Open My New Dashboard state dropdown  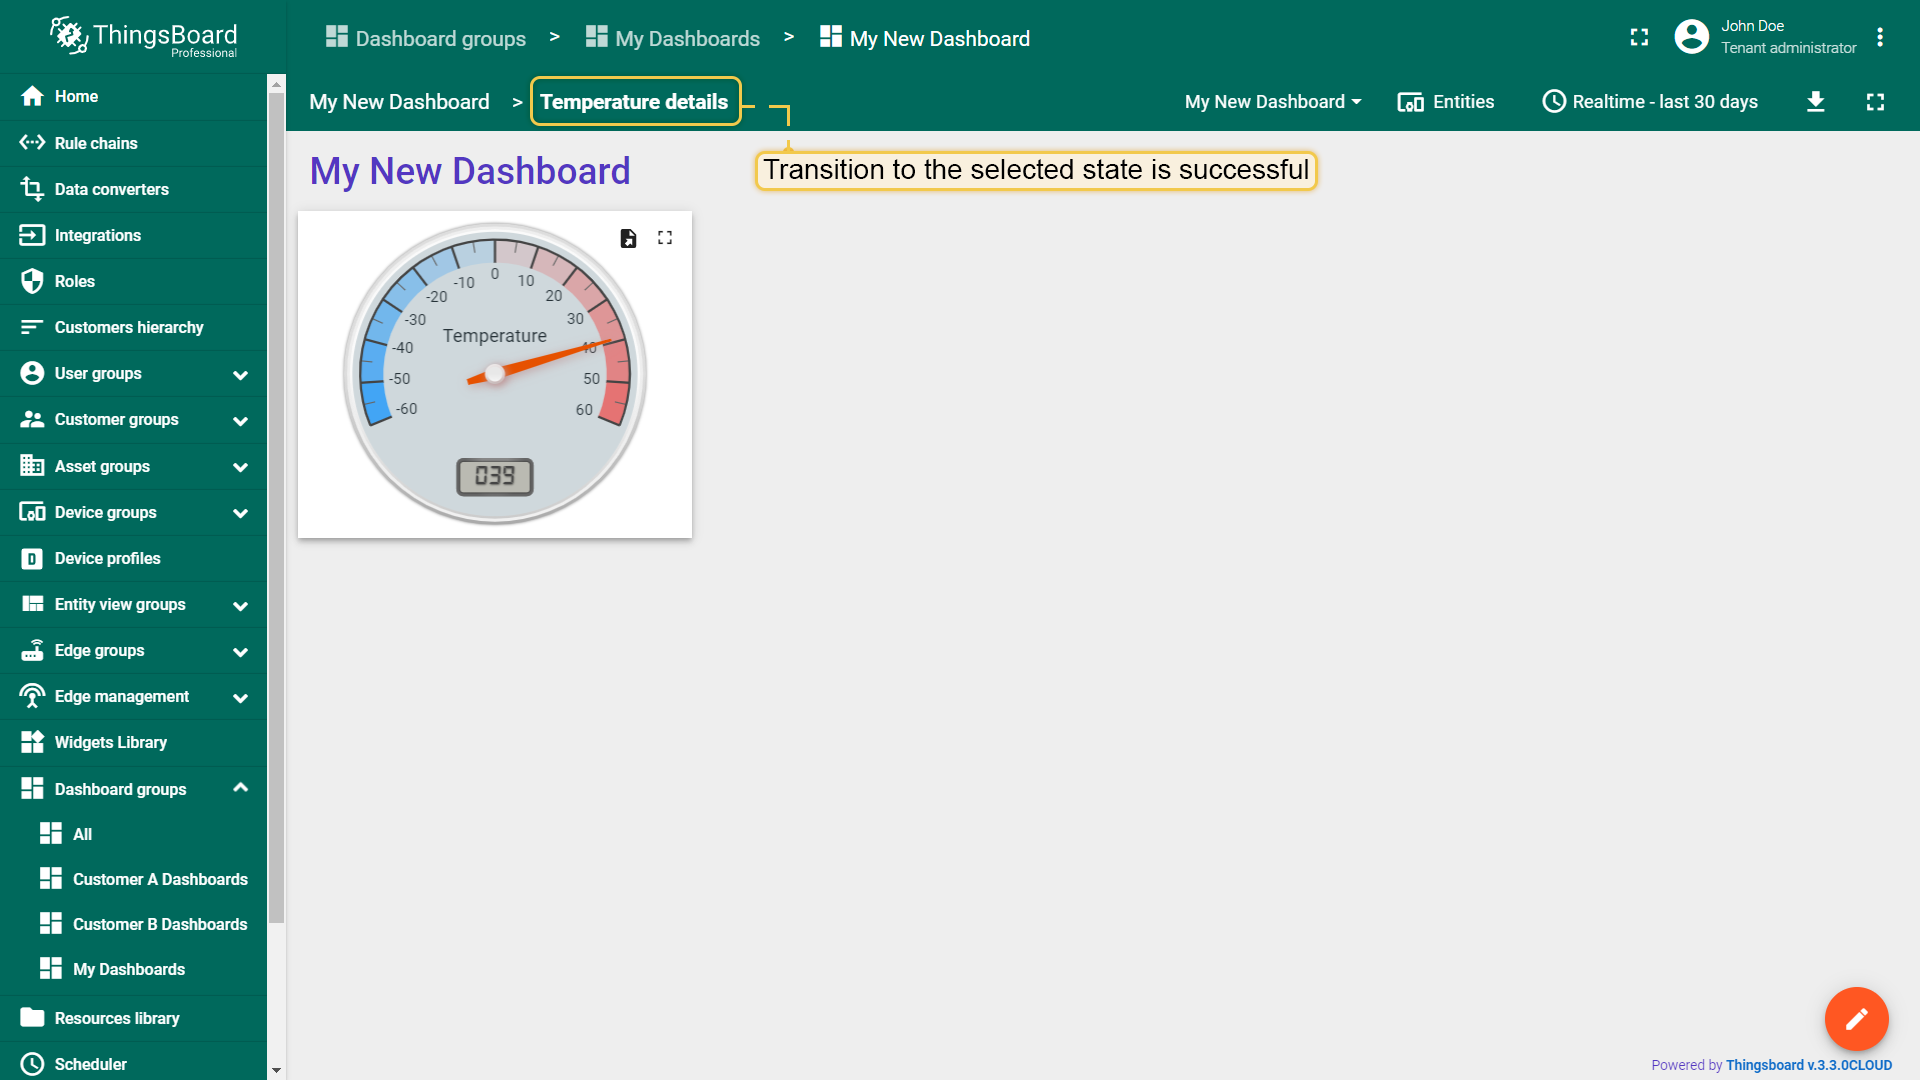pos(1272,102)
